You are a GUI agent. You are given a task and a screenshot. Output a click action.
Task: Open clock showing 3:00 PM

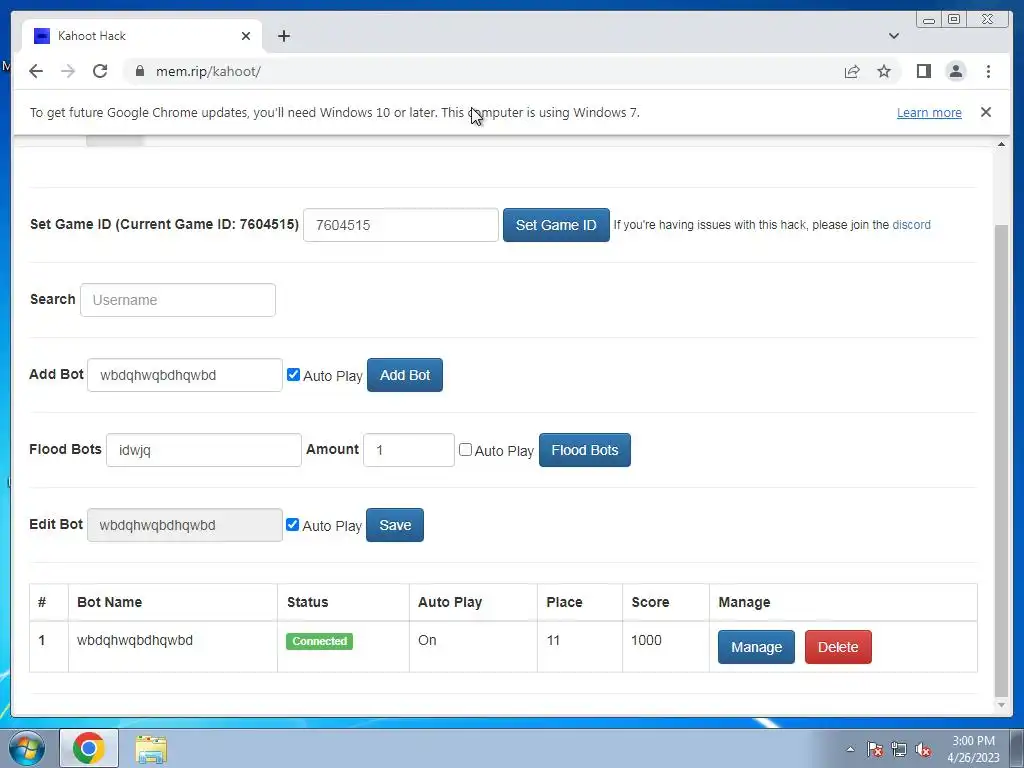coord(973,749)
